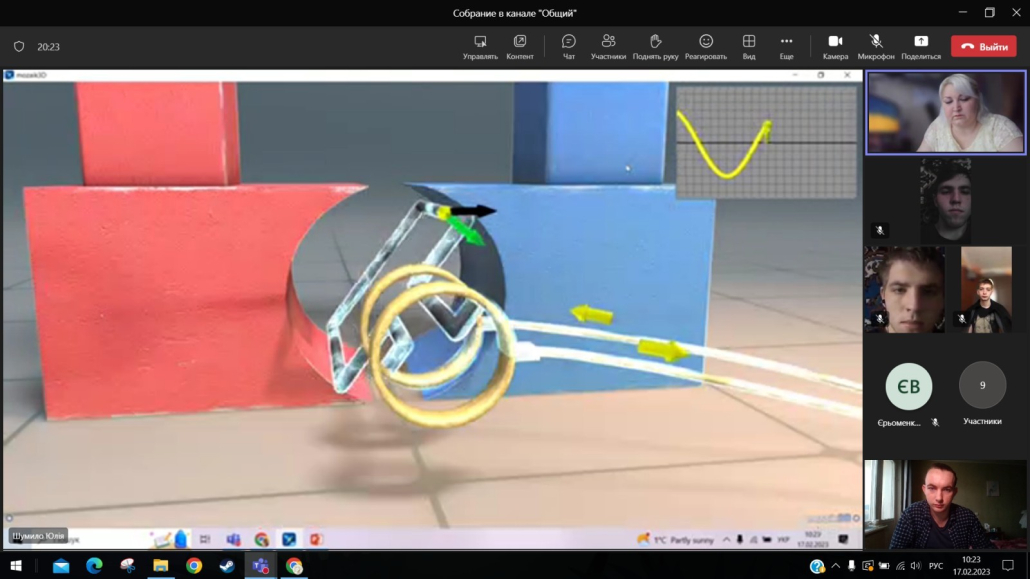This screenshot has height=579, width=1030.
Task: Open the Контент pop-out icon
Action: click(x=520, y=46)
